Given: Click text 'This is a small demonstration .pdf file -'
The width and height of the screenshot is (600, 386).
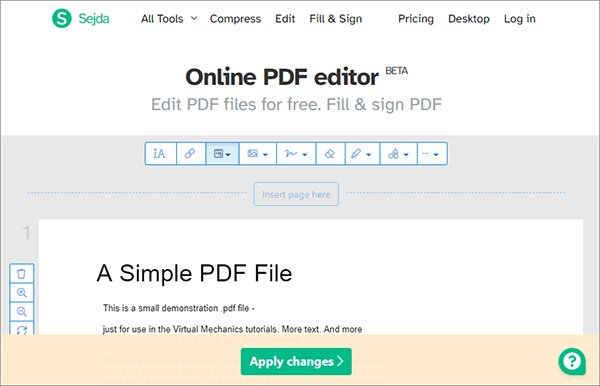Looking at the screenshot, I should pyautogui.click(x=179, y=308).
